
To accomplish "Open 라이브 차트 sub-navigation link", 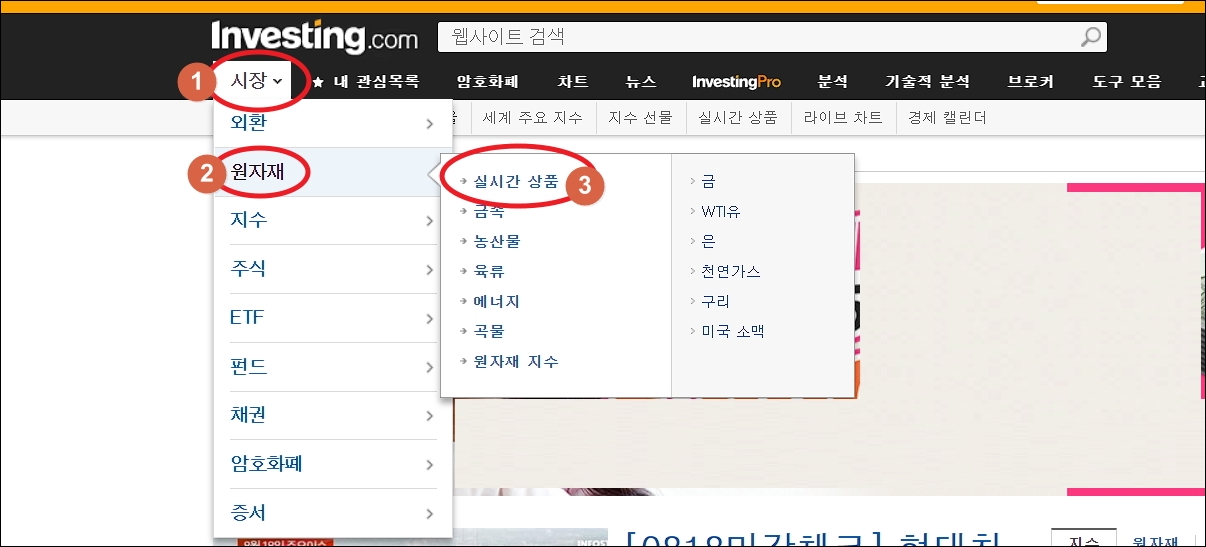I will coord(843,118).
